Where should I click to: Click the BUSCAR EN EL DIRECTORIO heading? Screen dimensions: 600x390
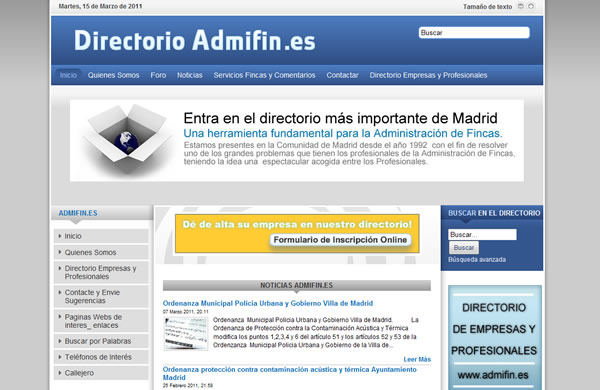click(x=494, y=213)
